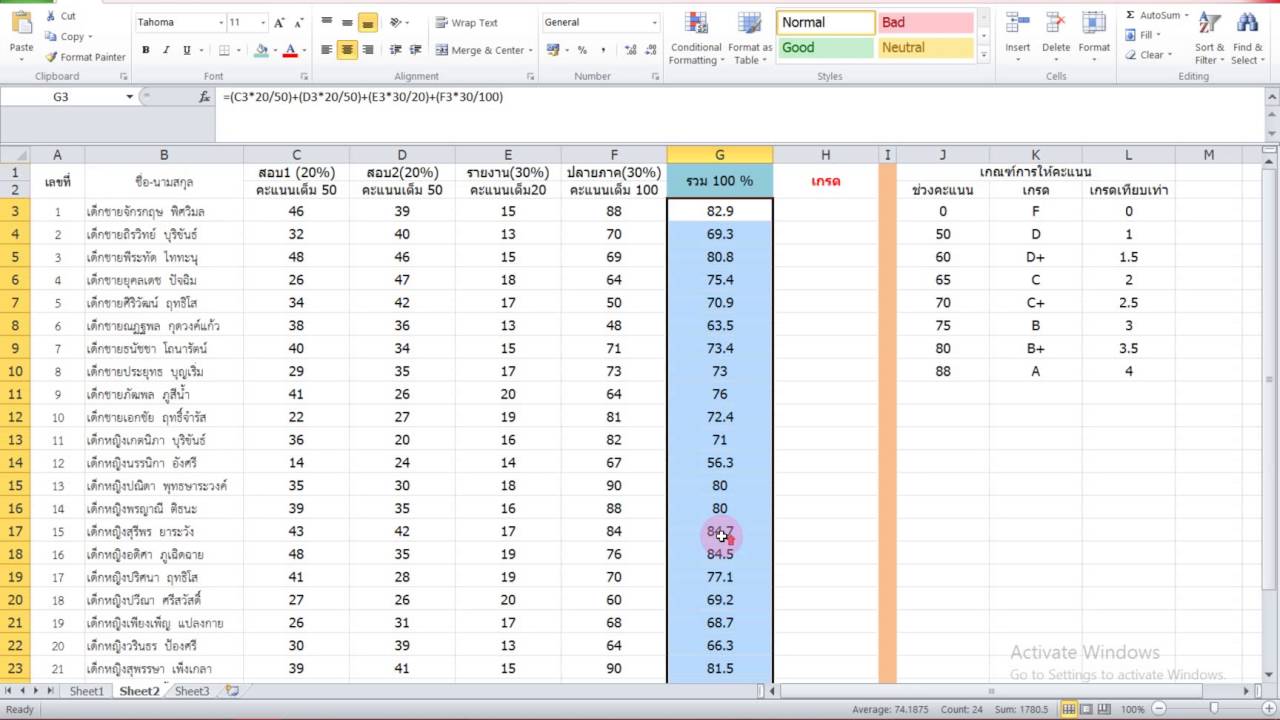
Task: Toggle Bold formatting
Action: 146,50
